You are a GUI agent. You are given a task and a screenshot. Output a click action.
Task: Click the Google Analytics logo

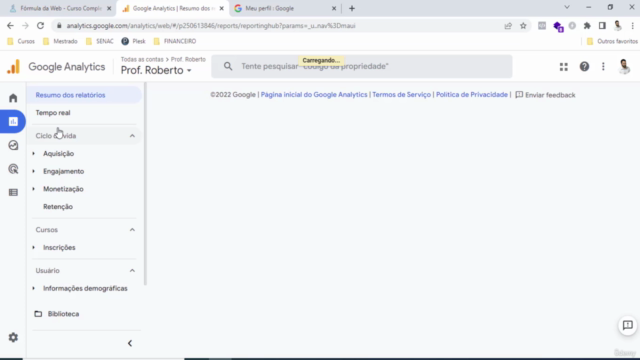pyautogui.click(x=56, y=67)
